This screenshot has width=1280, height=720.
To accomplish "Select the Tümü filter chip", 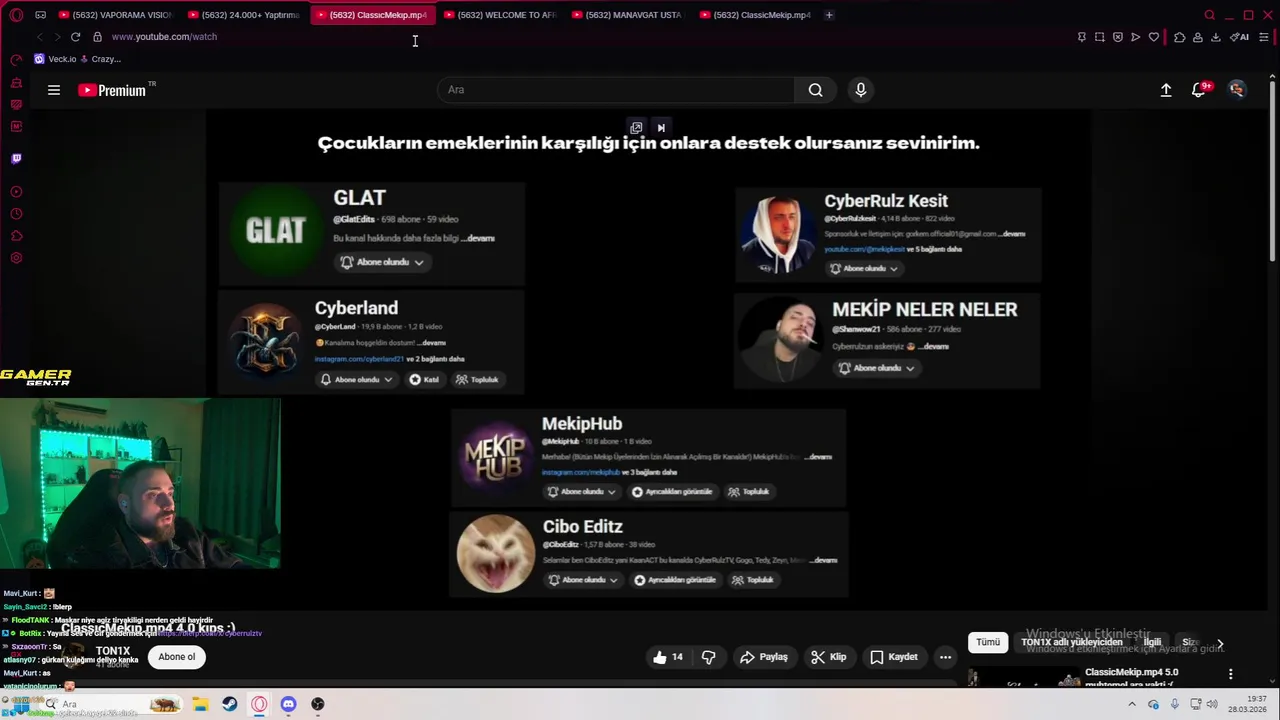I will (x=988, y=642).
